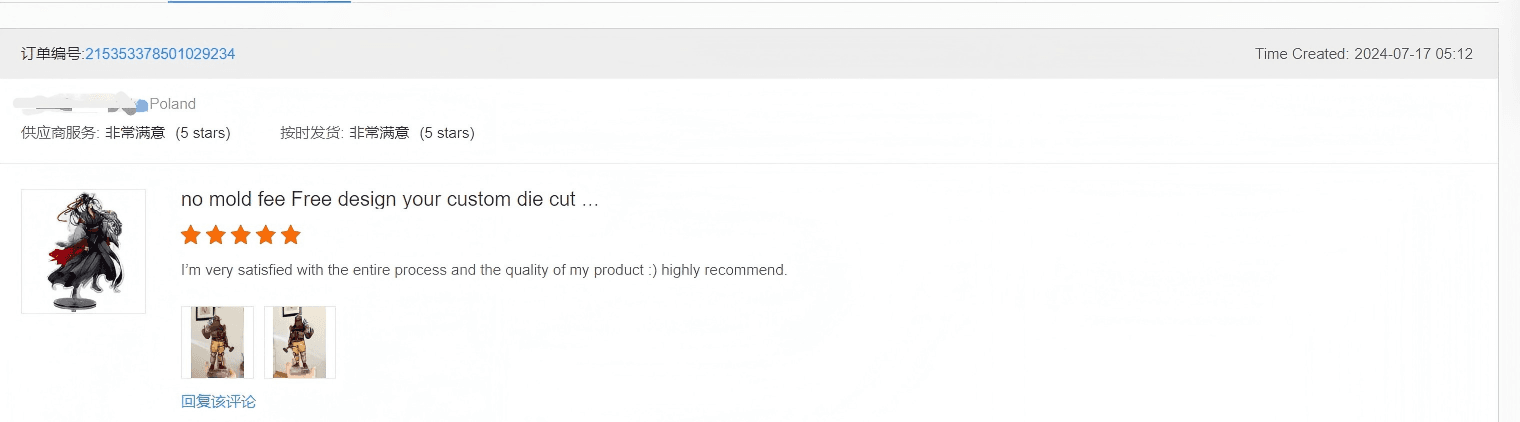Click the fourth orange rating star
The image size is (1520, 422).
click(x=266, y=235)
